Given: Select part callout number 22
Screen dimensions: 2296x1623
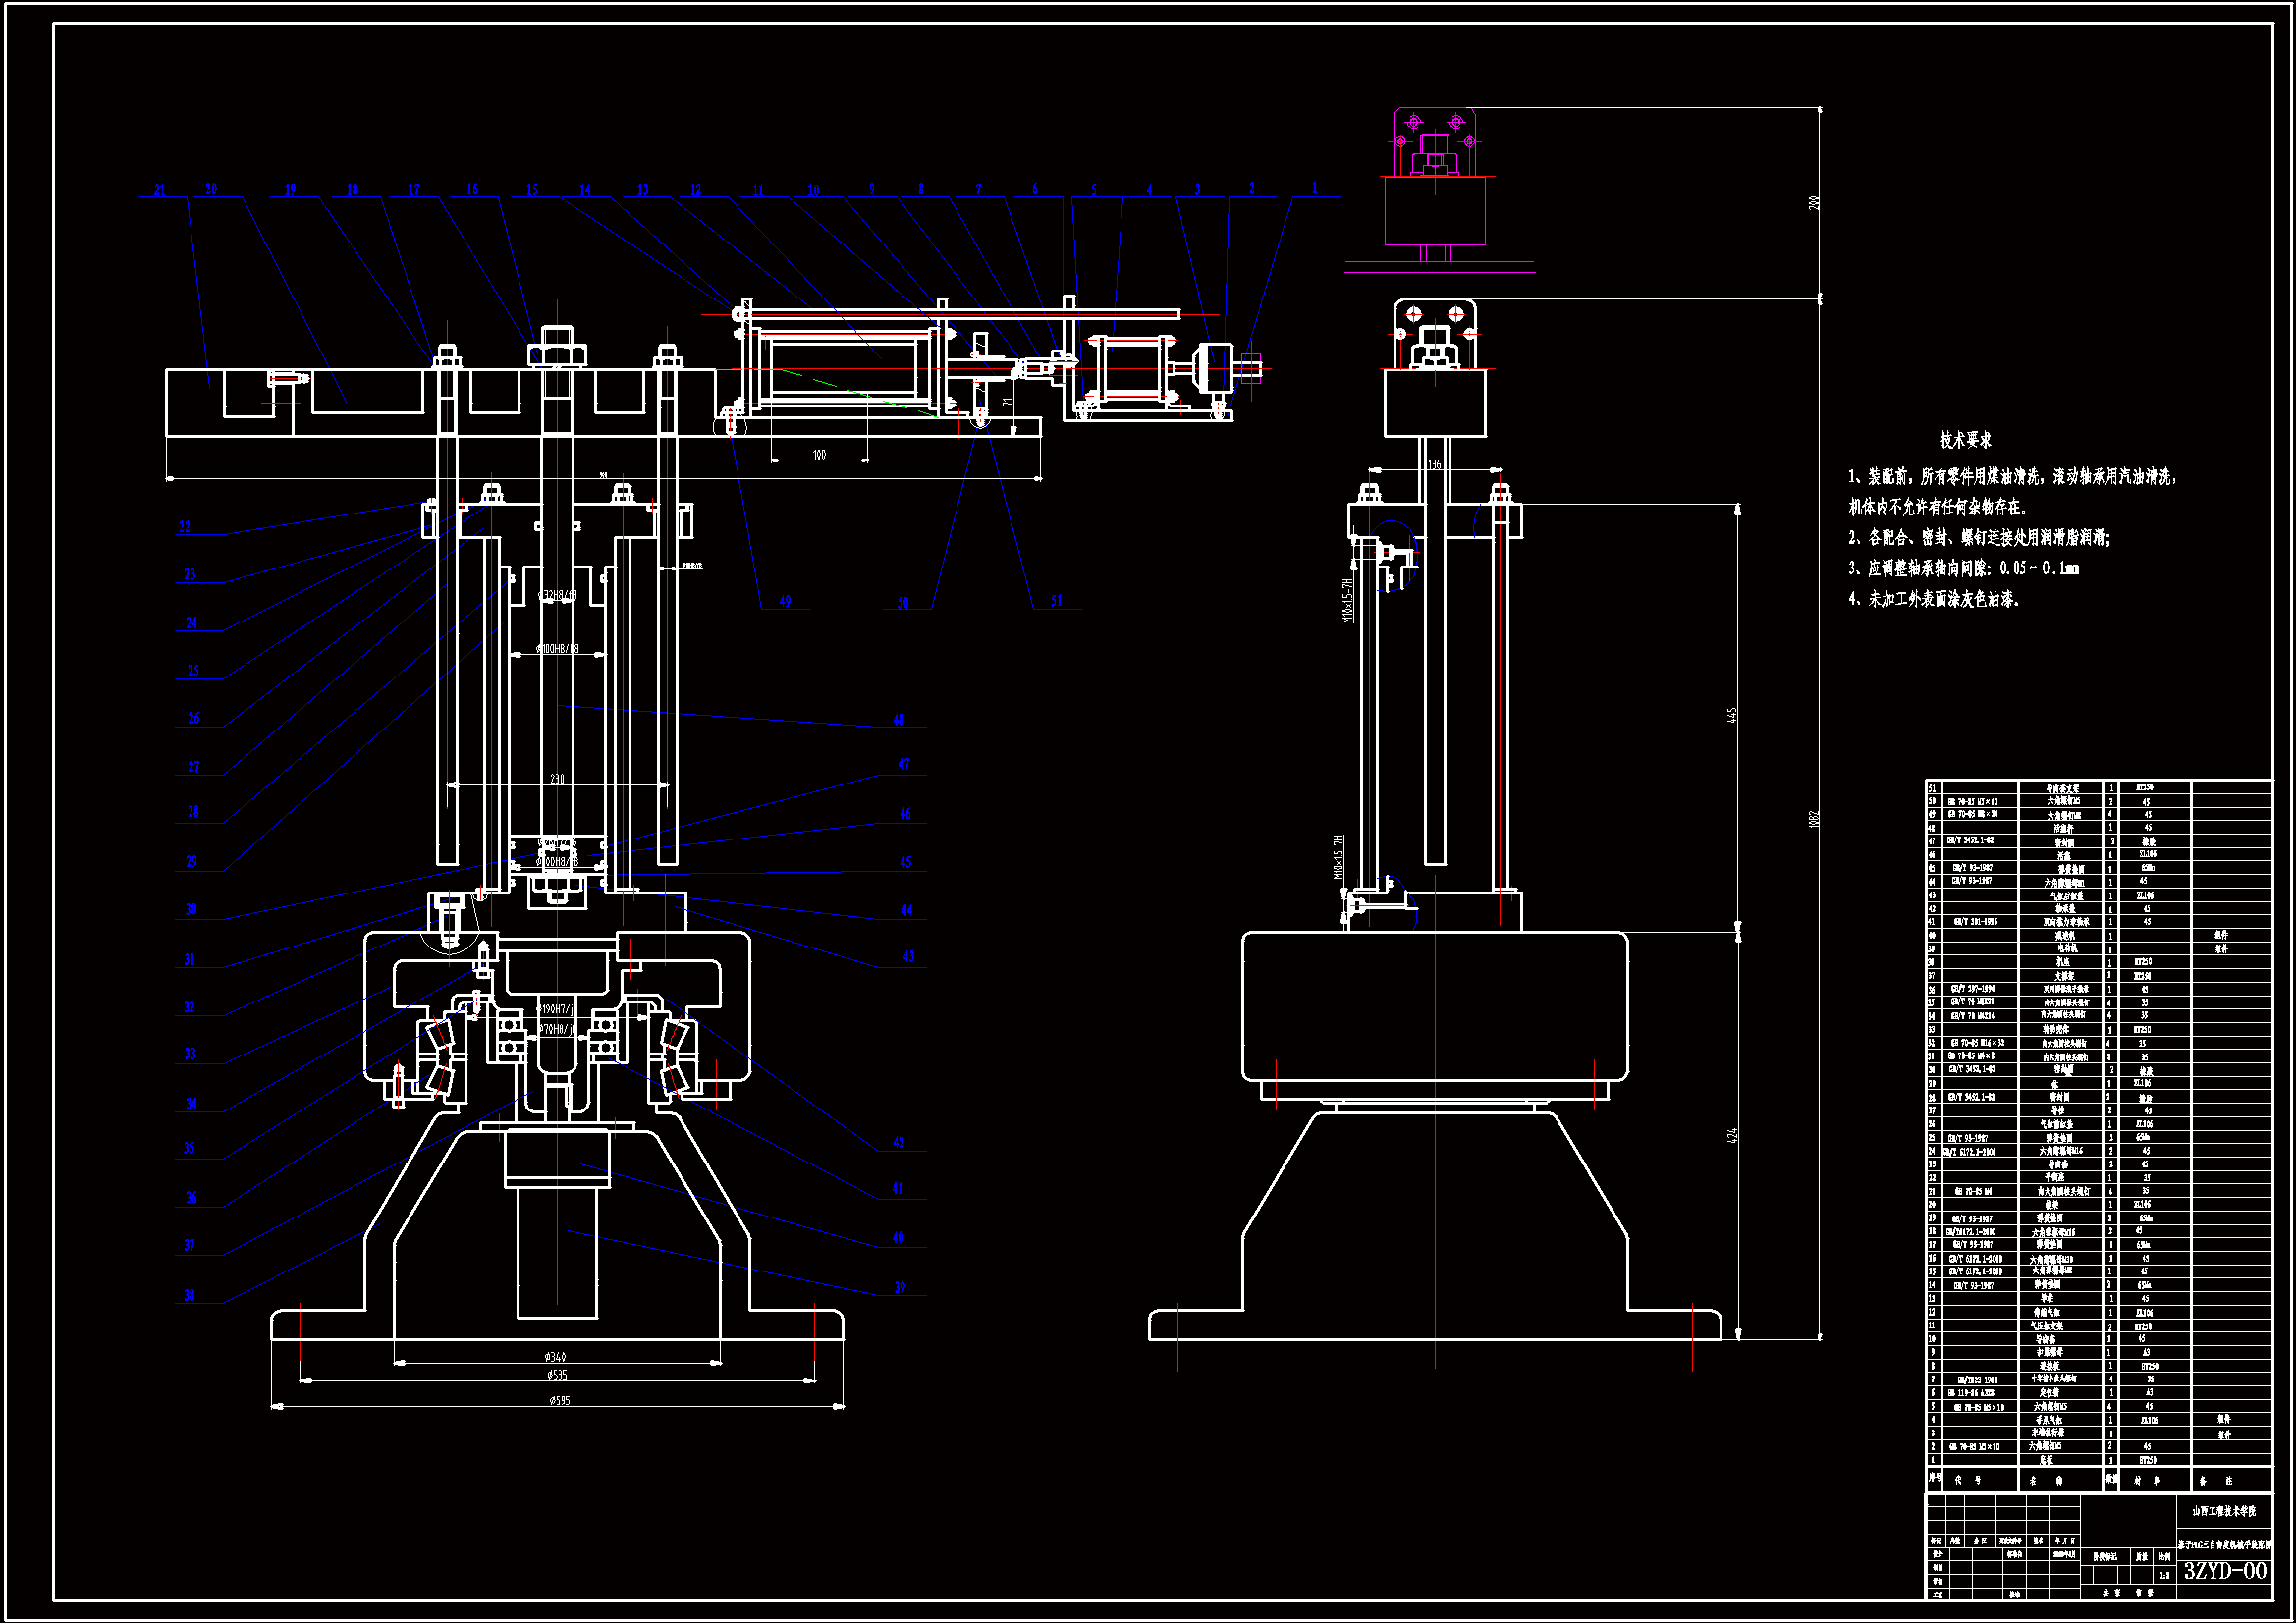Looking at the screenshot, I should [x=185, y=527].
